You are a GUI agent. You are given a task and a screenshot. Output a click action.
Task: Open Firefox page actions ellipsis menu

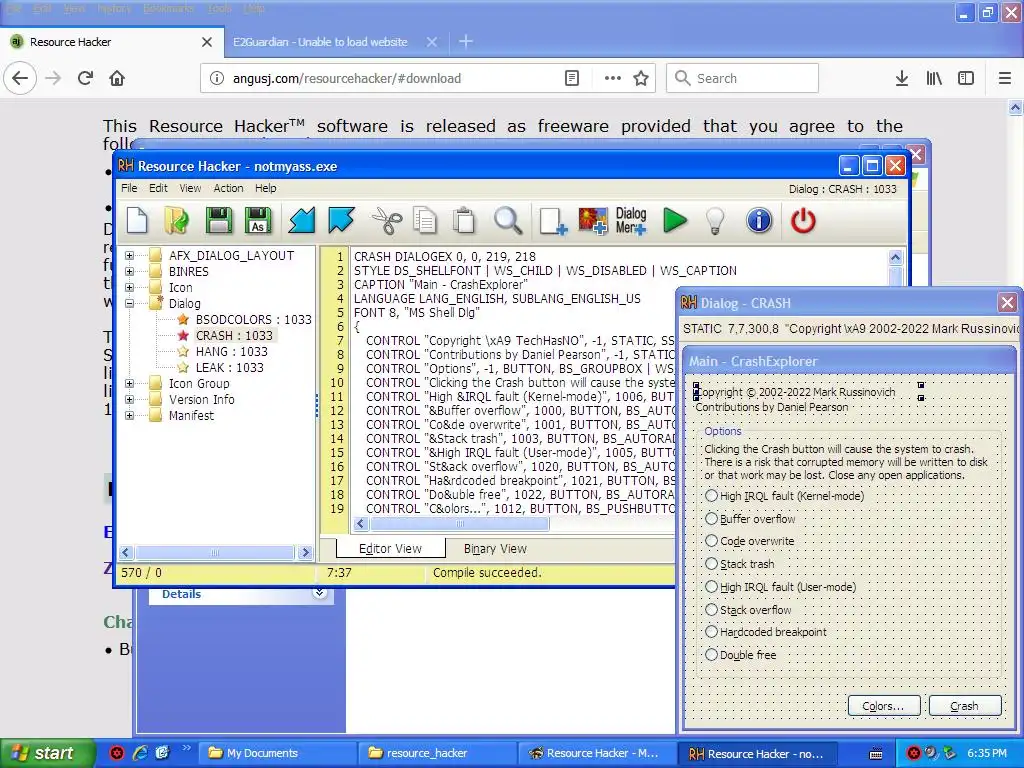pyautogui.click(x=613, y=78)
